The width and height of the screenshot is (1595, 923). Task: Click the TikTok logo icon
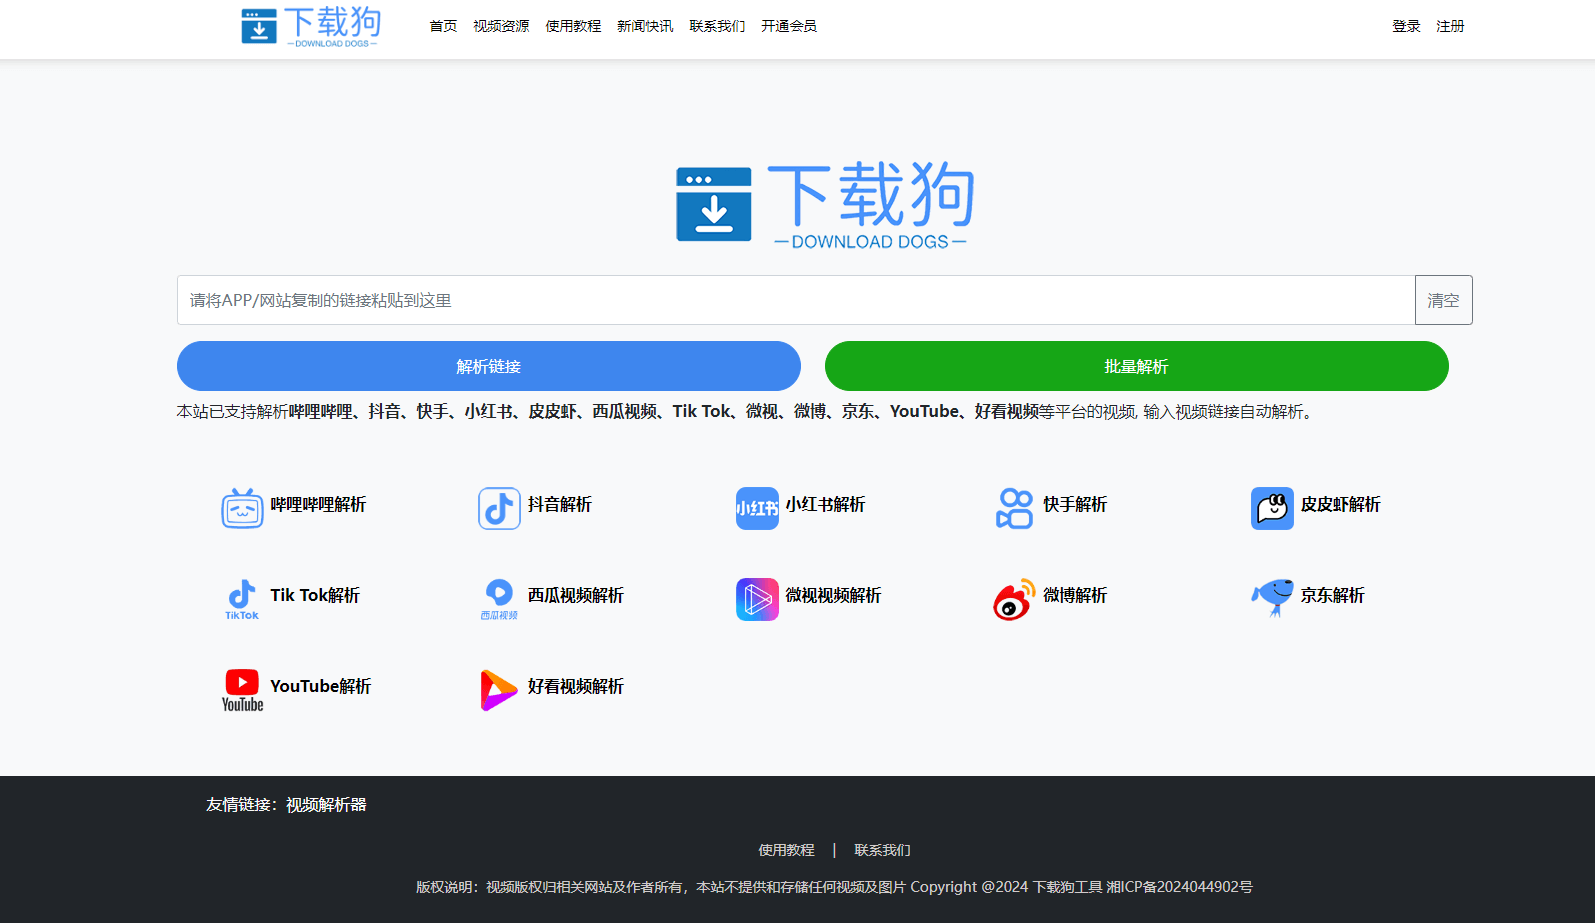click(242, 599)
